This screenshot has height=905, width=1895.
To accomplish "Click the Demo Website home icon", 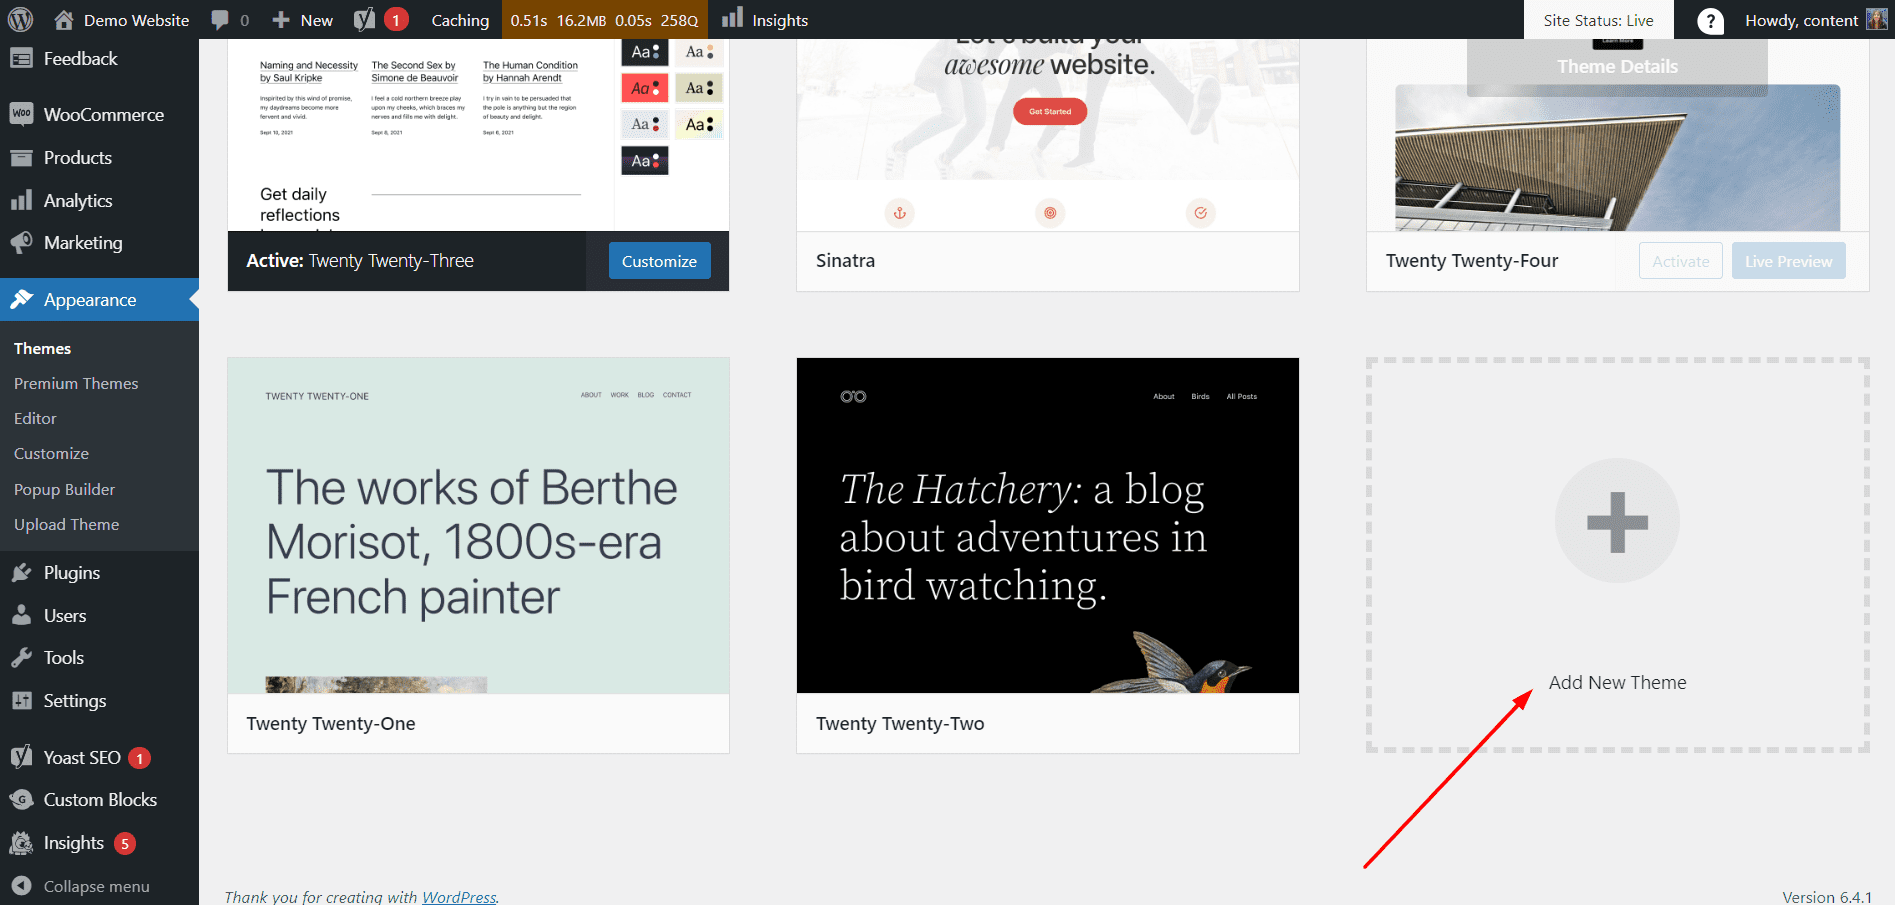I will pos(64,20).
